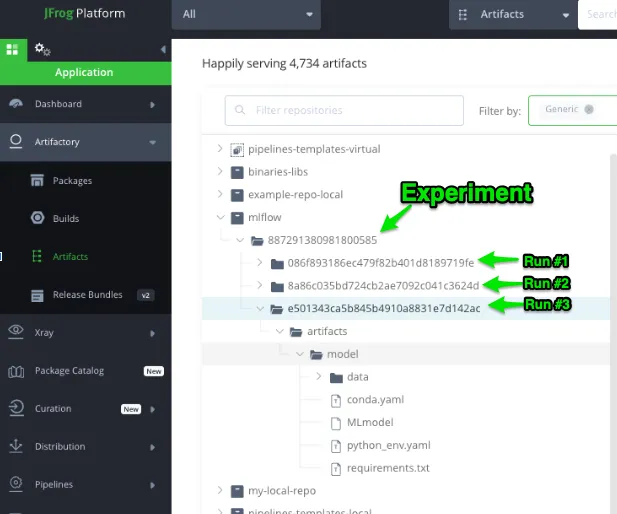The height and width of the screenshot is (514, 617).
Task: Click the Package Catalog book icon
Action: tap(16, 371)
